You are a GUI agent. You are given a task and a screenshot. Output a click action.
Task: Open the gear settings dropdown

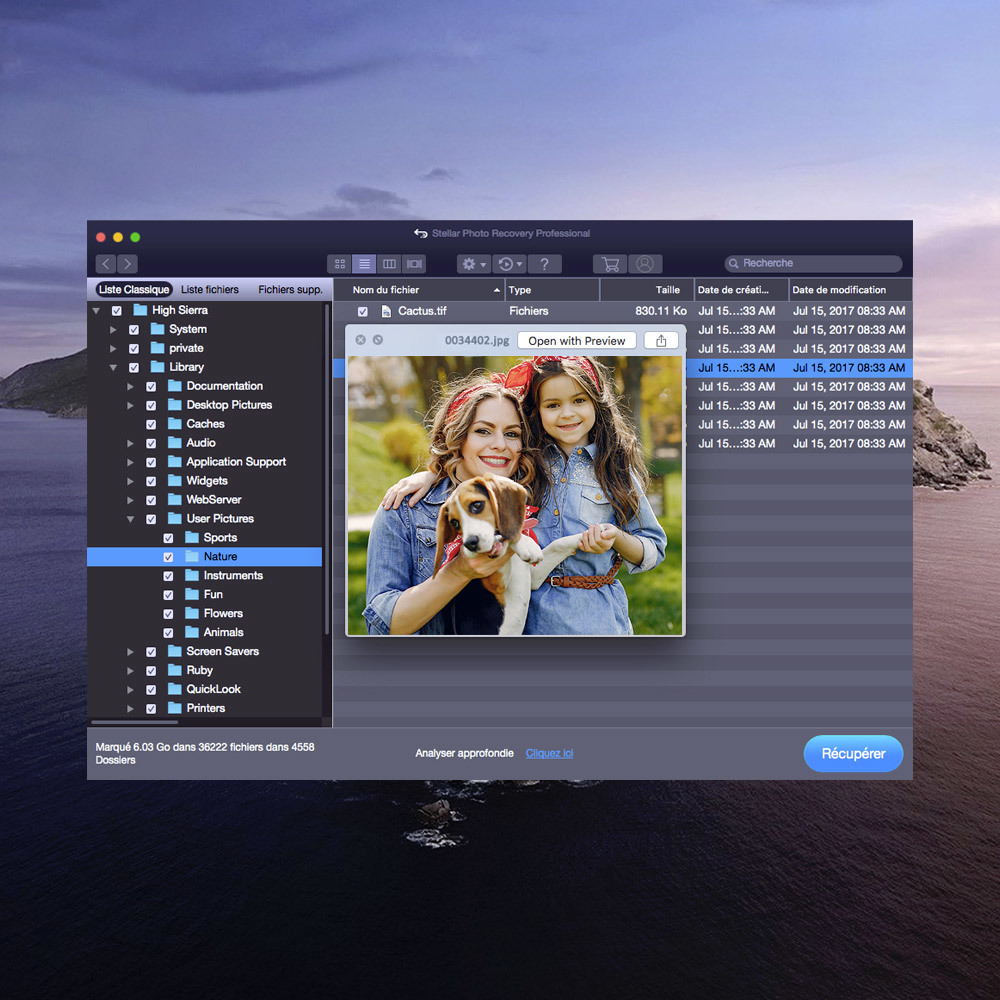pos(473,264)
